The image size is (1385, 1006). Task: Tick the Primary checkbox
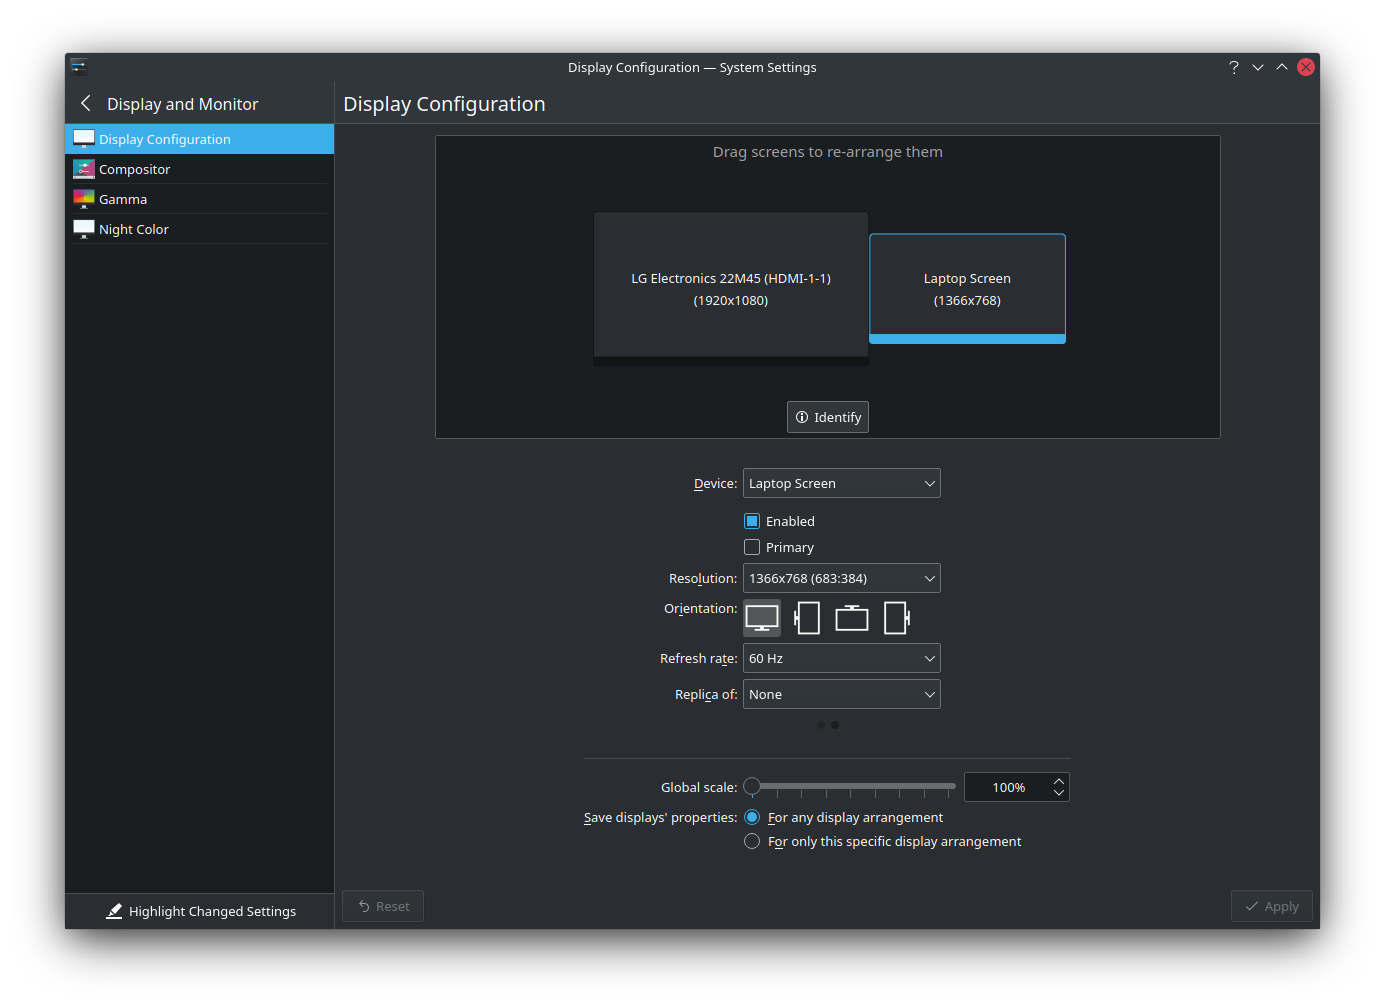[x=752, y=547]
